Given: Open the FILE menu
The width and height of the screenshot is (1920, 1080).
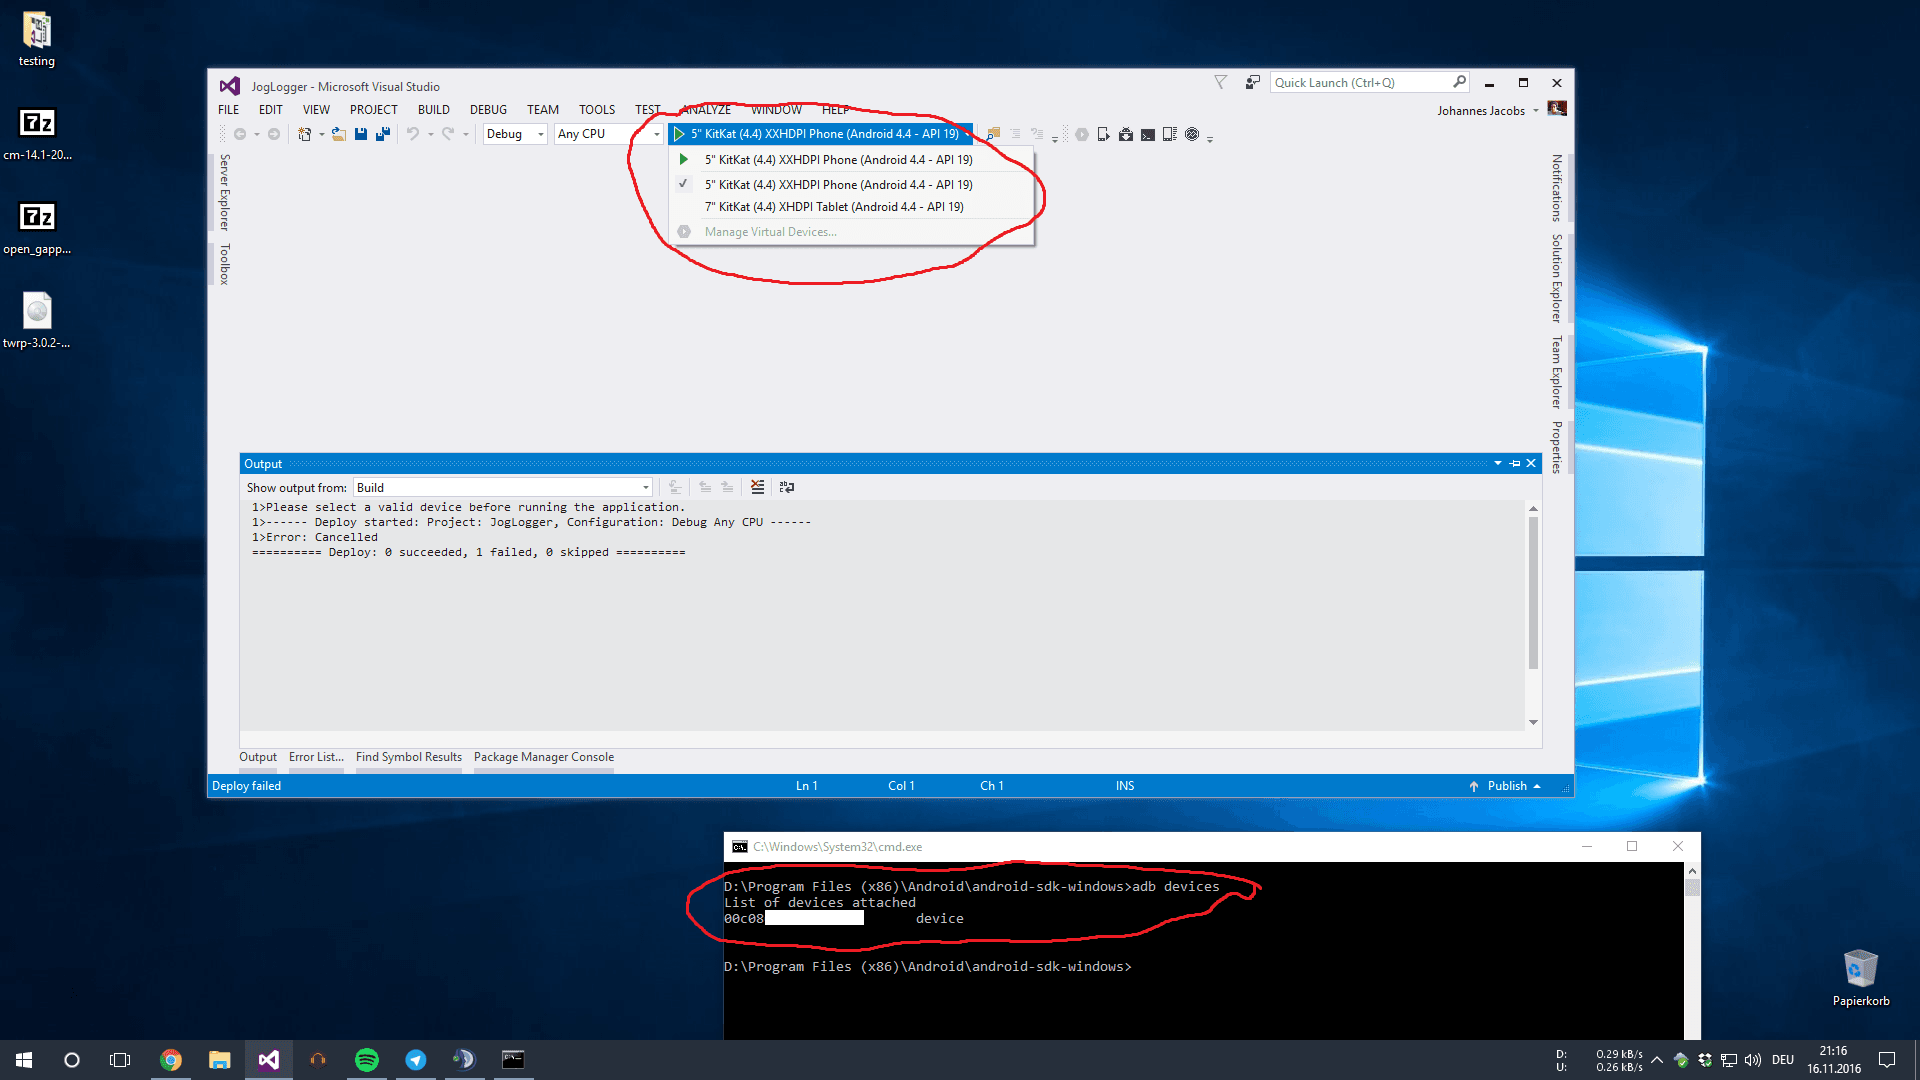Looking at the screenshot, I should 229,110.
